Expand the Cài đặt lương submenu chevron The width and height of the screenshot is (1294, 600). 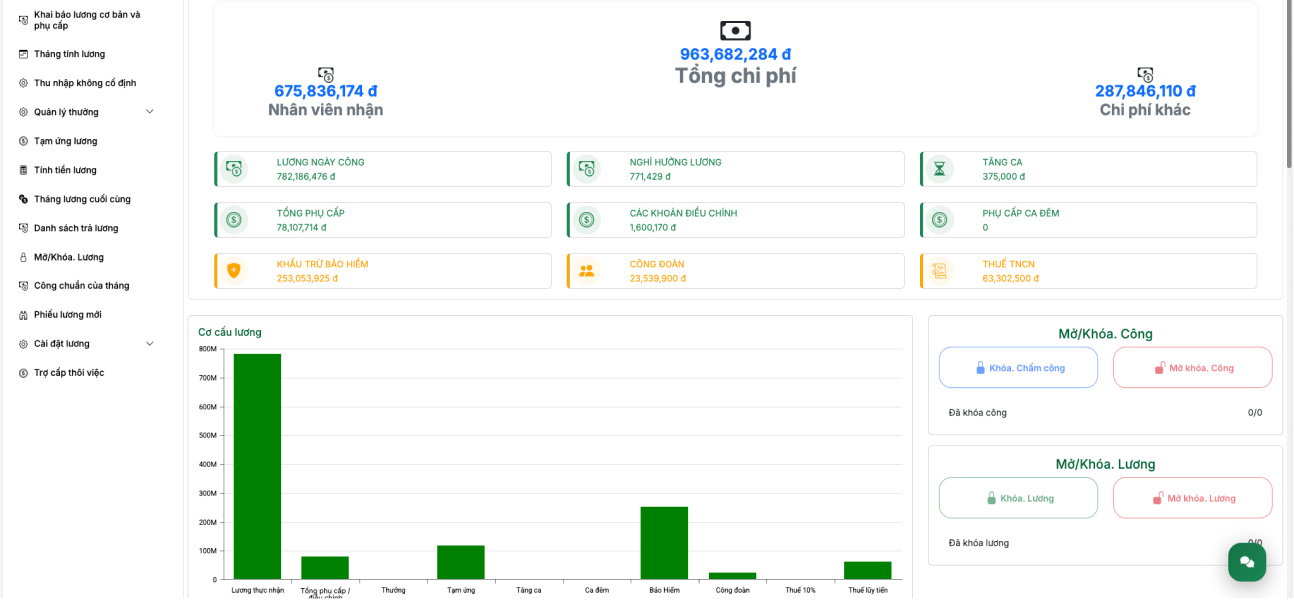coord(150,344)
